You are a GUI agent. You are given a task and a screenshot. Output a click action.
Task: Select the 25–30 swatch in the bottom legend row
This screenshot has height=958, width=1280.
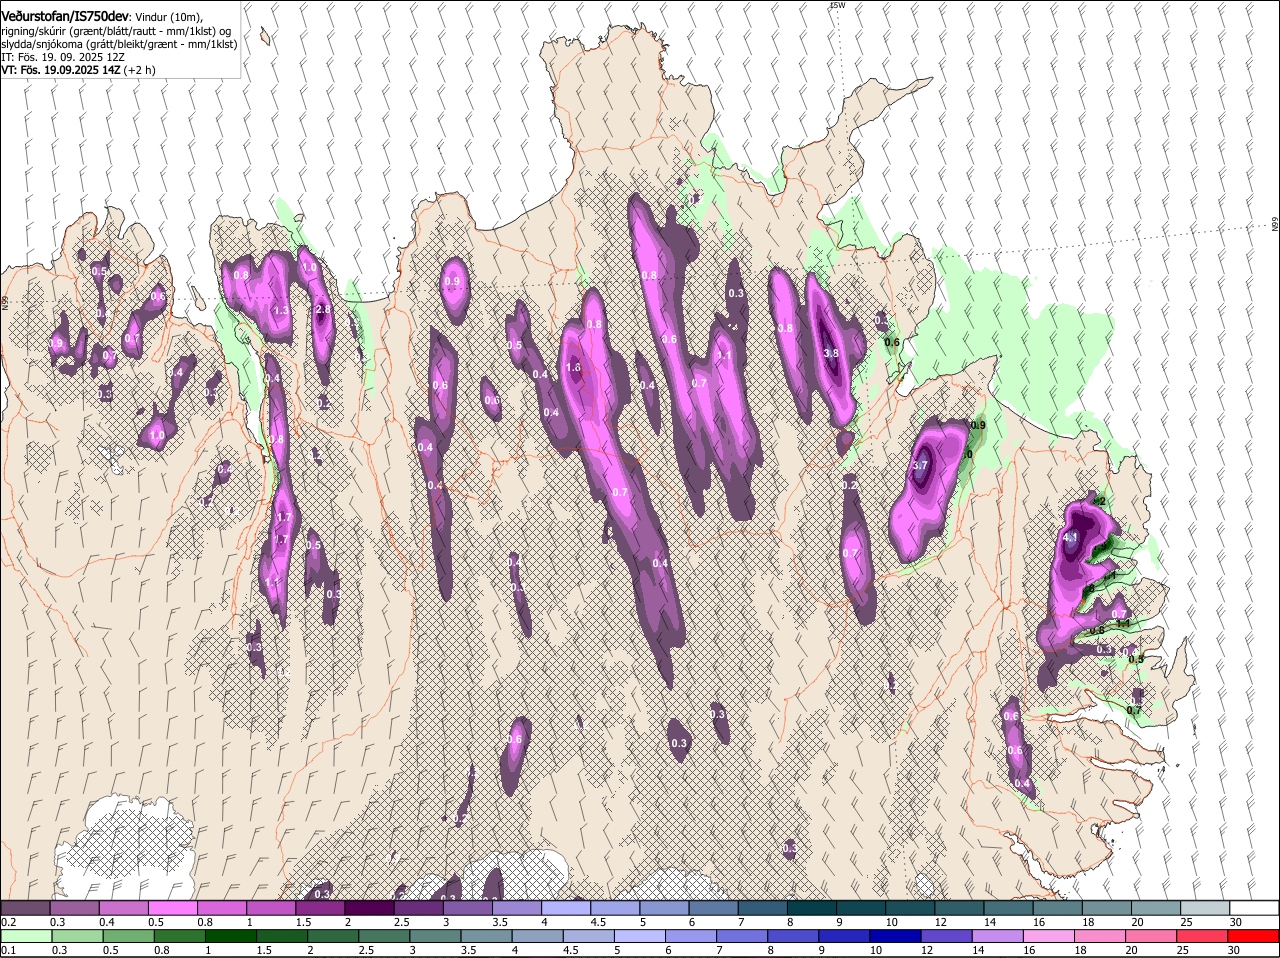click(1202, 936)
